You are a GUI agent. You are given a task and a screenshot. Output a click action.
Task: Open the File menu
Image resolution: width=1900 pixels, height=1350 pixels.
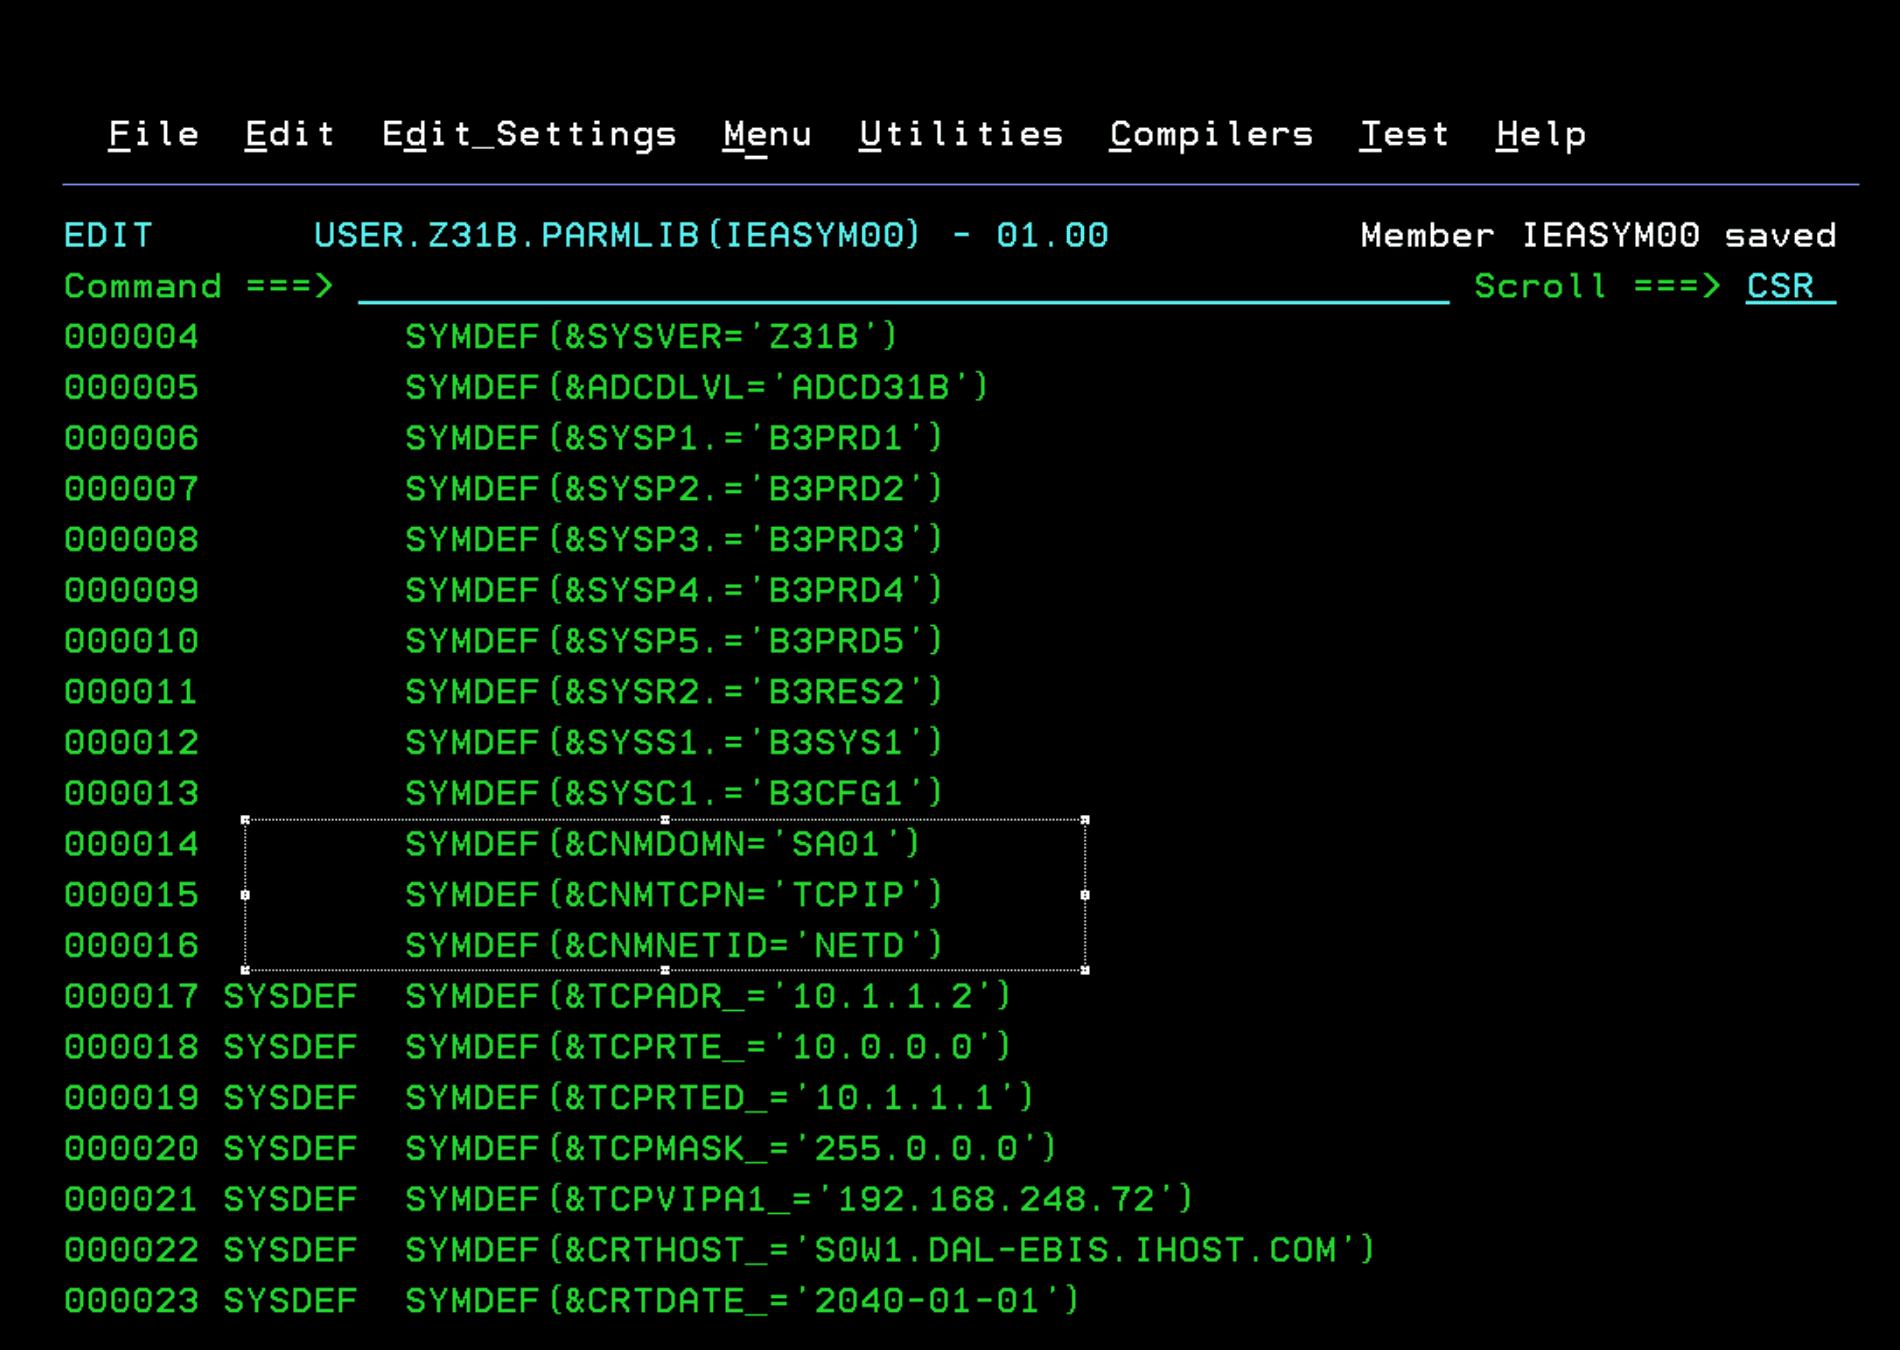point(153,134)
